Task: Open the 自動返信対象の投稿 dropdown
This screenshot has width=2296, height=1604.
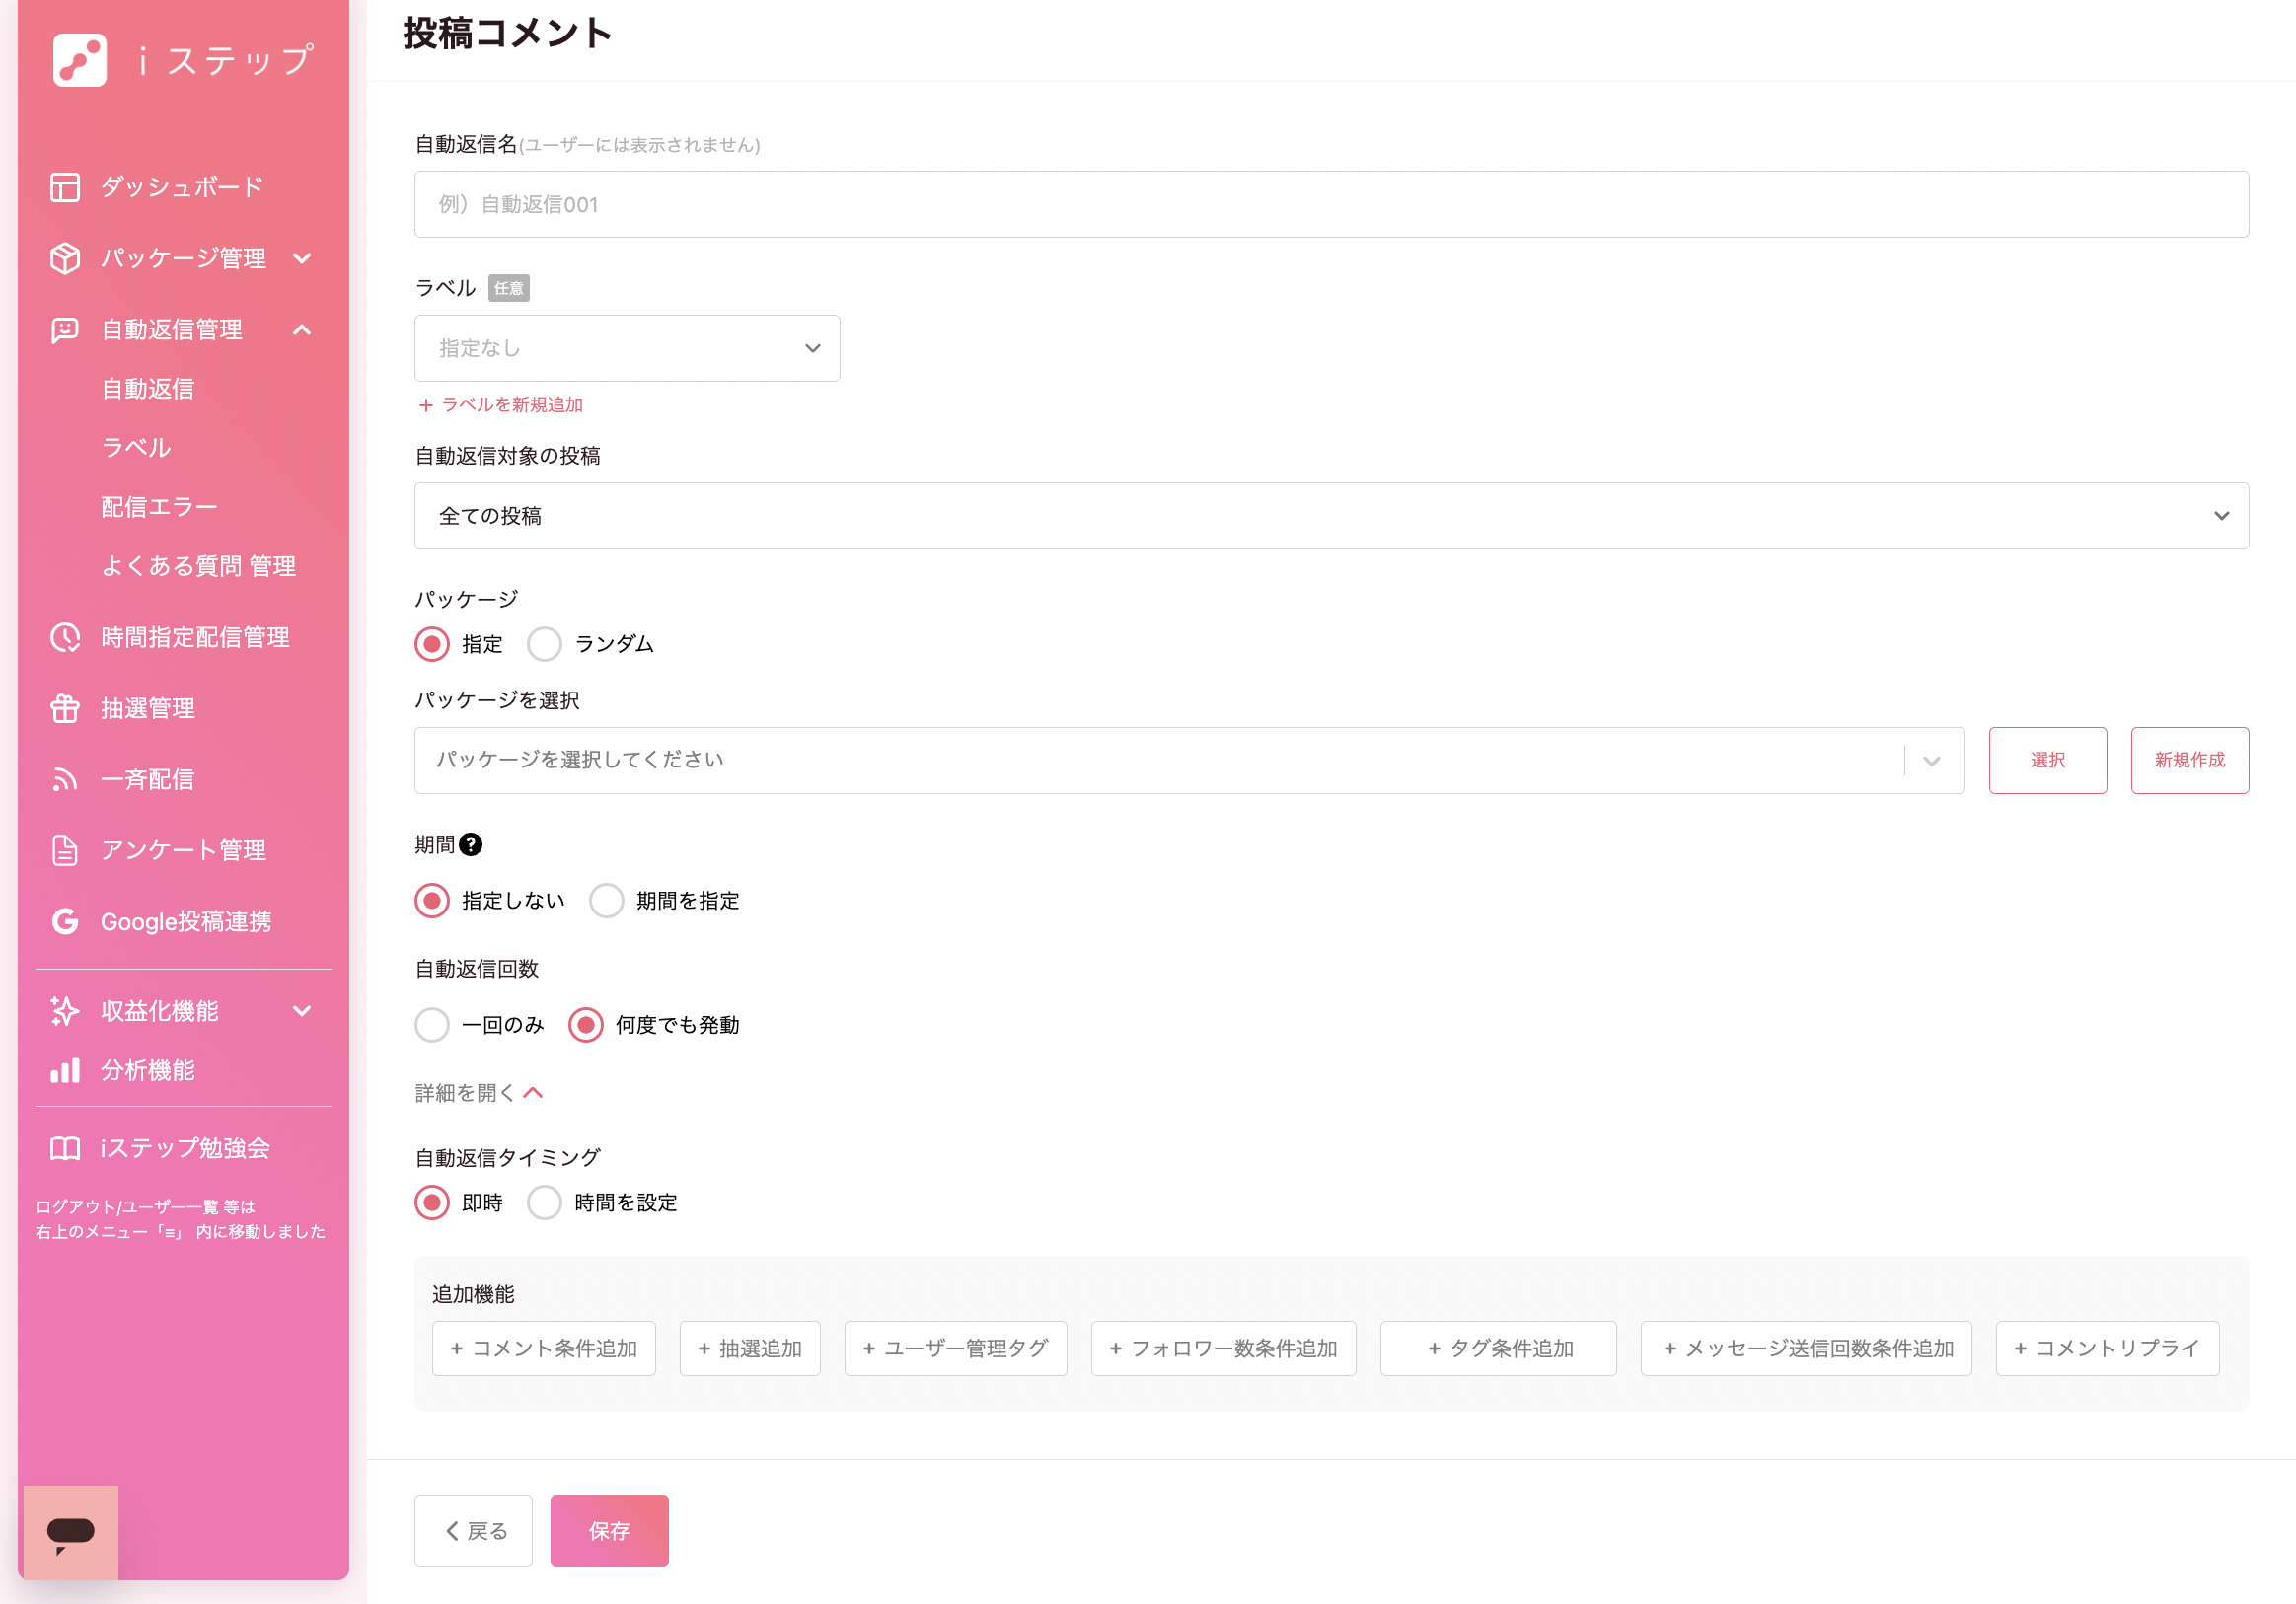Action: (x=1331, y=516)
